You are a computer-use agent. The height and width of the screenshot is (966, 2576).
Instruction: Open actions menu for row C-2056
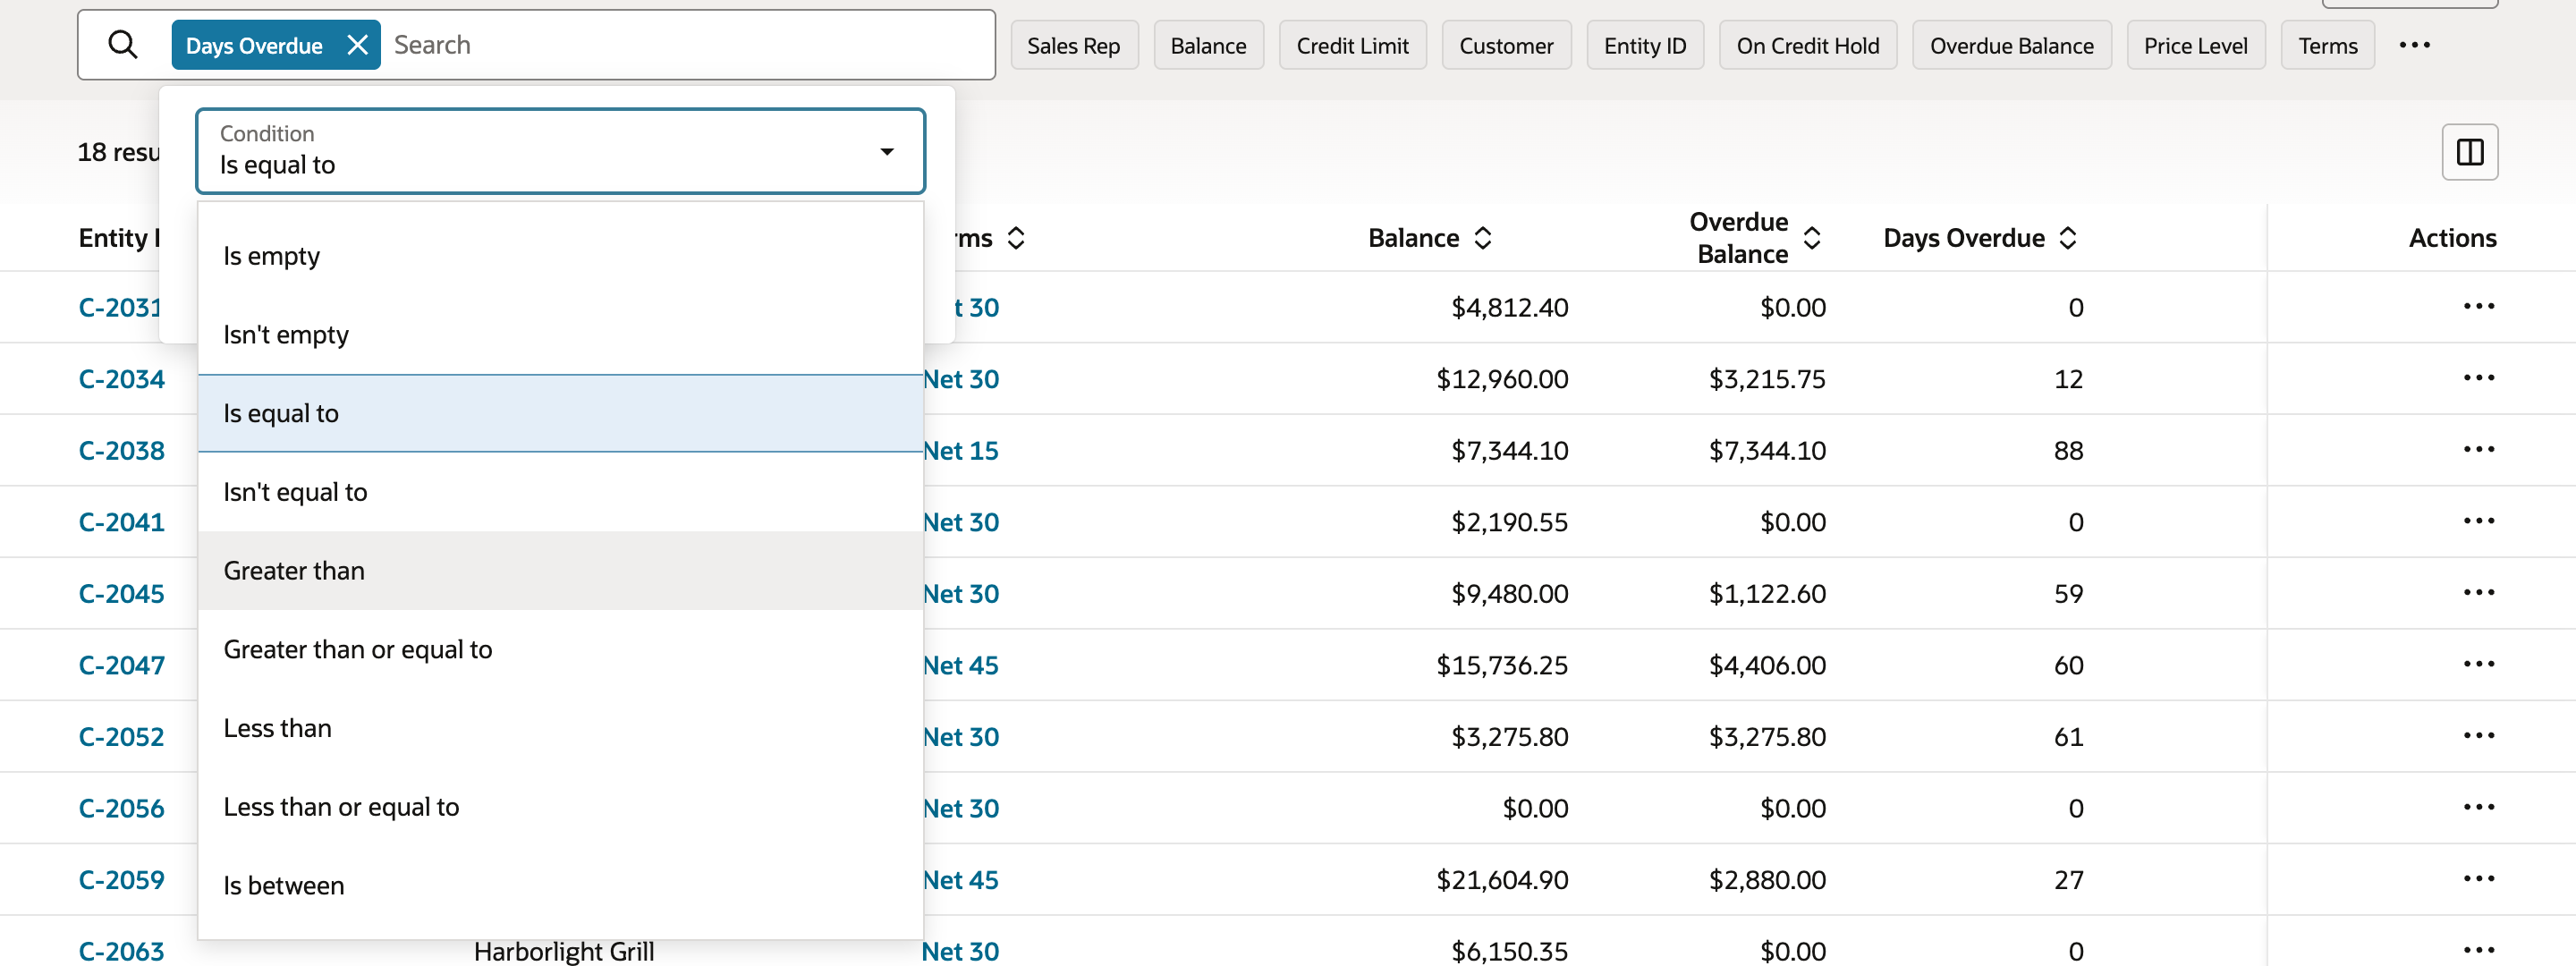point(2478,807)
